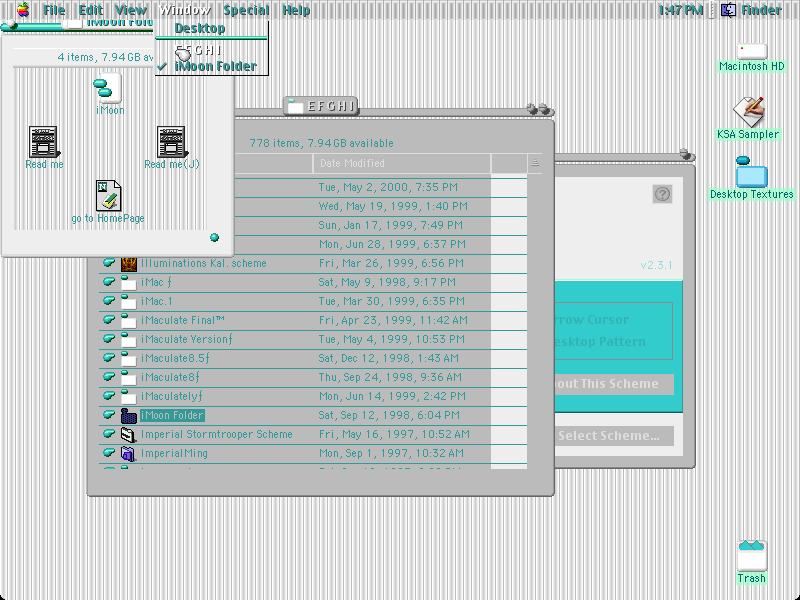
Task: Open the iMoon scheme file icon
Action: [x=108, y=88]
